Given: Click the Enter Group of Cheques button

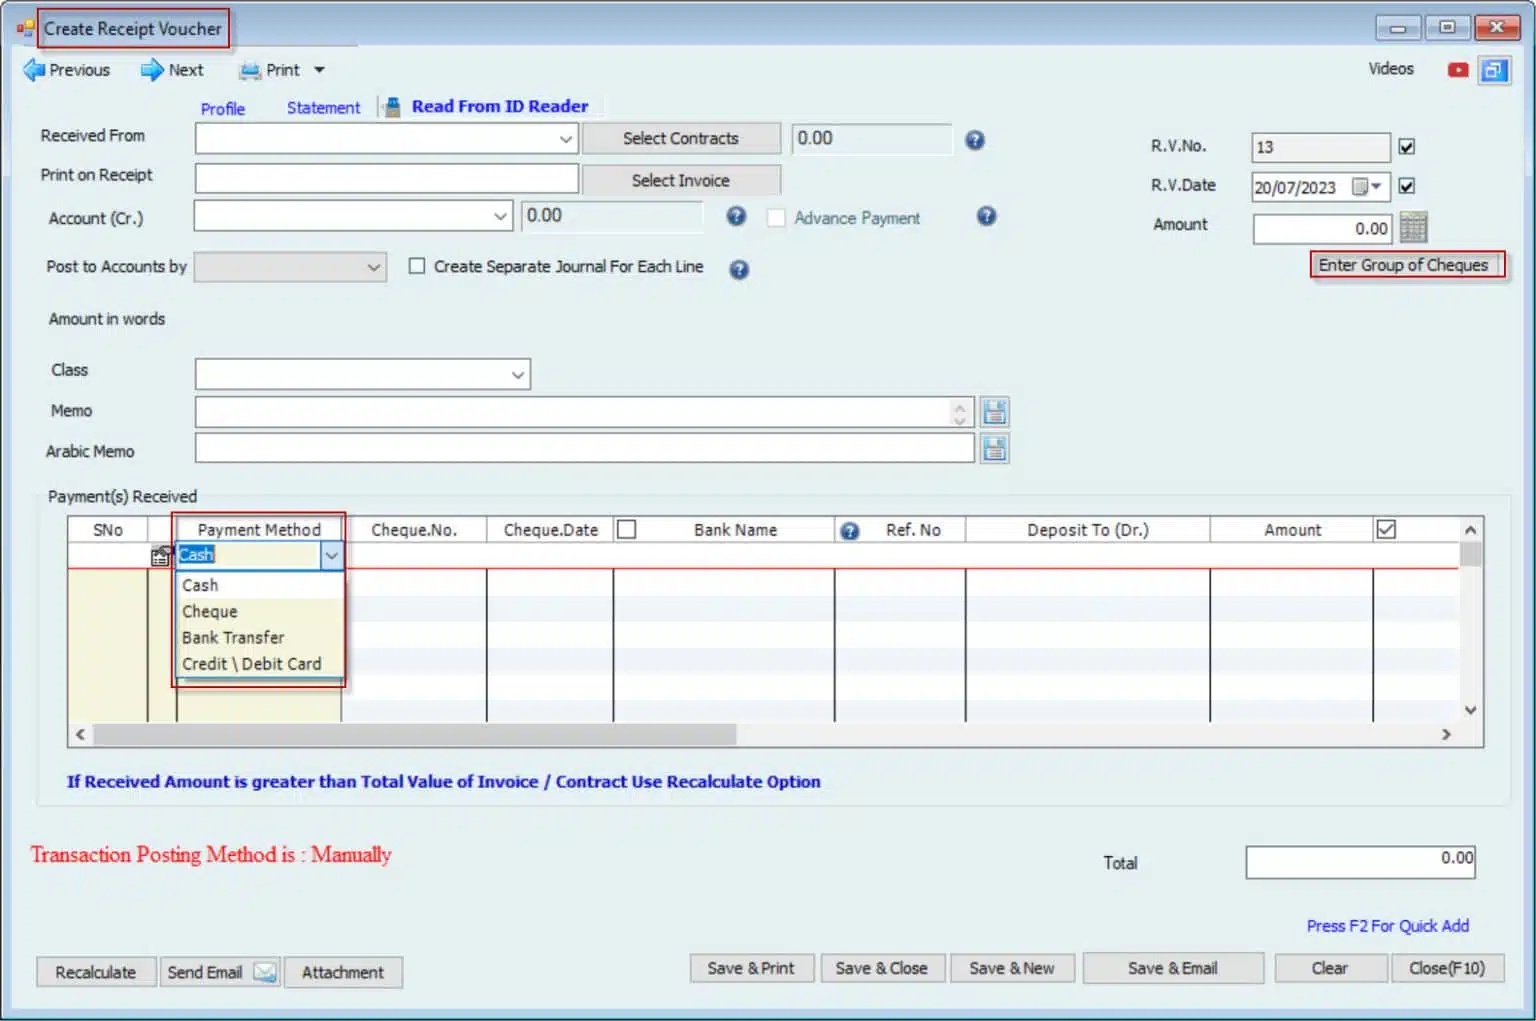Looking at the screenshot, I should click(1405, 265).
